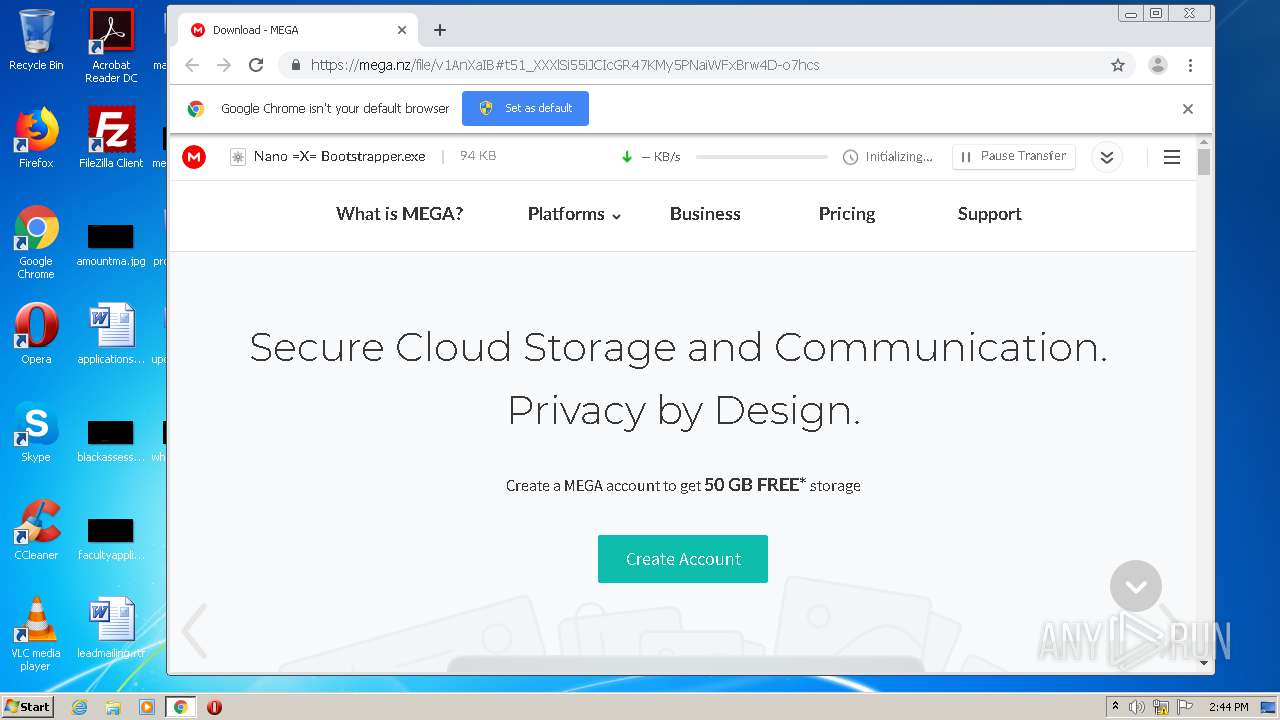Open What is MEGA? page
Screen dimensions: 1280x720
[399, 214]
